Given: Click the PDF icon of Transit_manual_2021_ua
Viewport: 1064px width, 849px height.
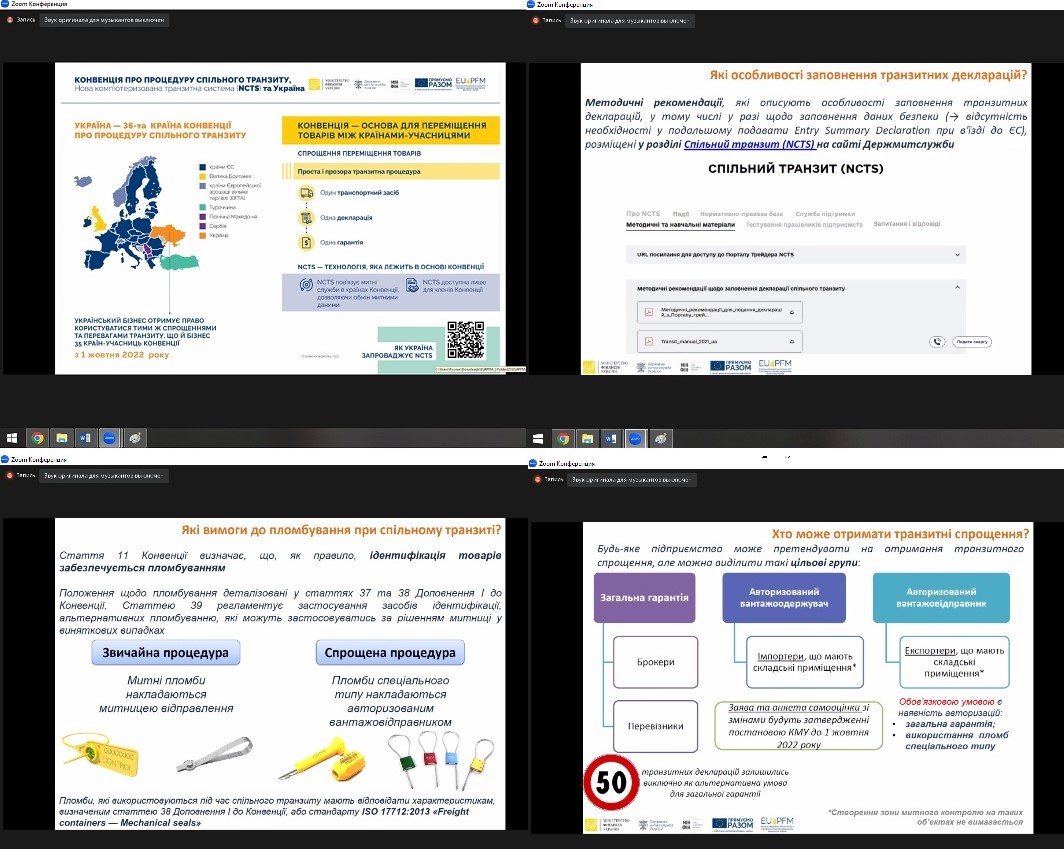Looking at the screenshot, I should coord(648,341).
